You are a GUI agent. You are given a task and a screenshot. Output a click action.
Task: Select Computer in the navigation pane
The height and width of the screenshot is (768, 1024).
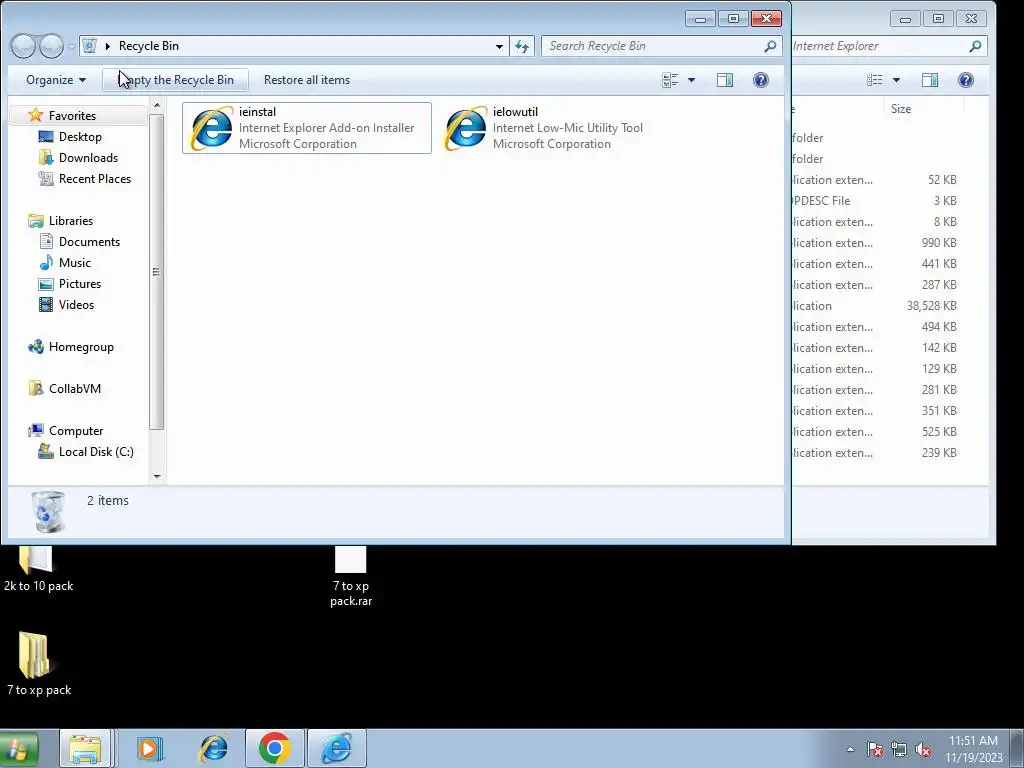click(76, 431)
